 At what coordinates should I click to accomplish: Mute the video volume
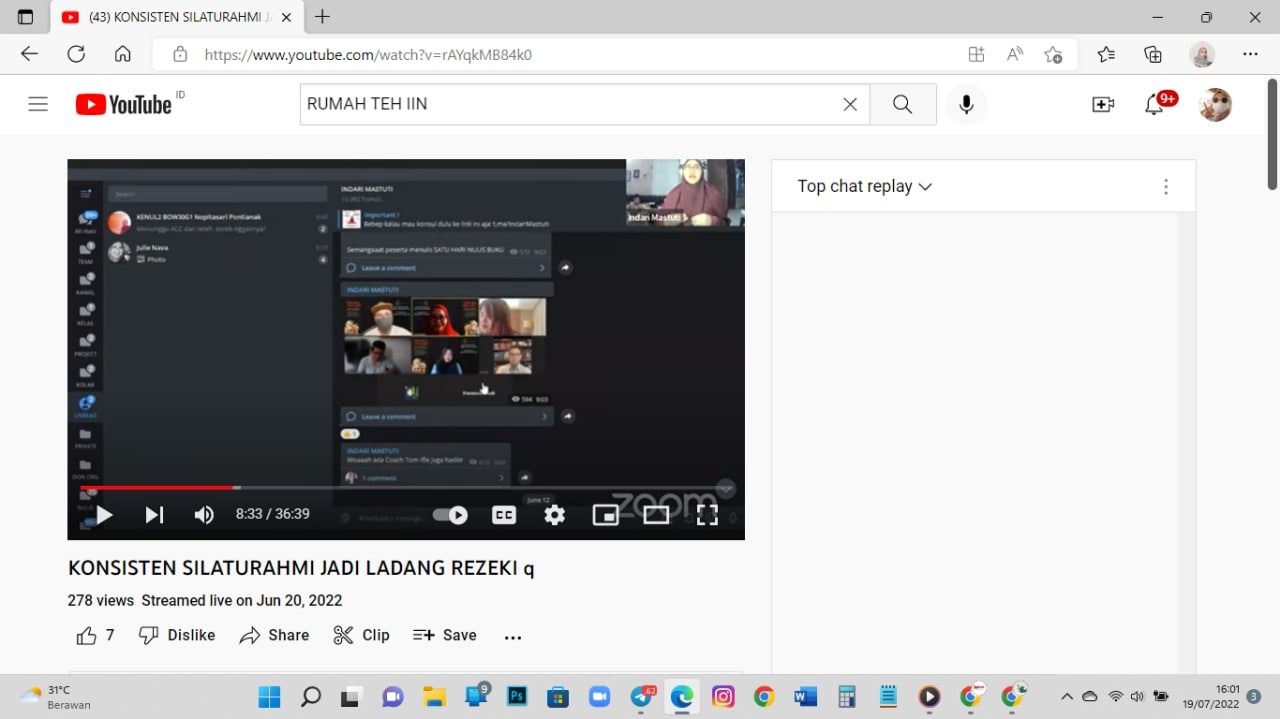pos(204,515)
